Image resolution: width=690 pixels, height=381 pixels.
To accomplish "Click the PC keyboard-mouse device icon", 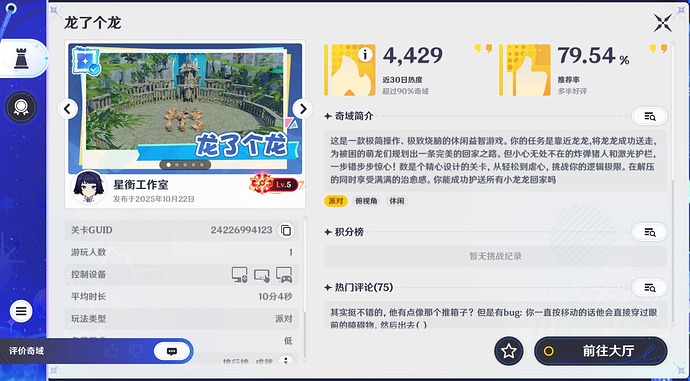I will 240,275.
